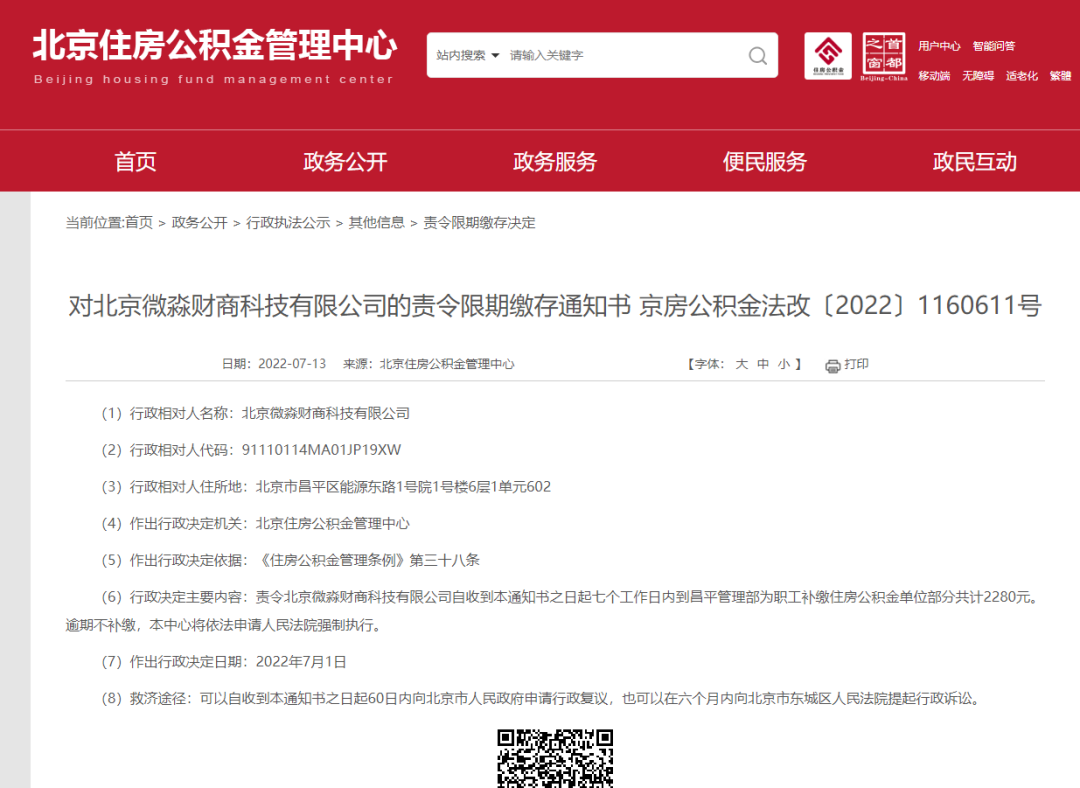Set font size to 中

pos(763,364)
